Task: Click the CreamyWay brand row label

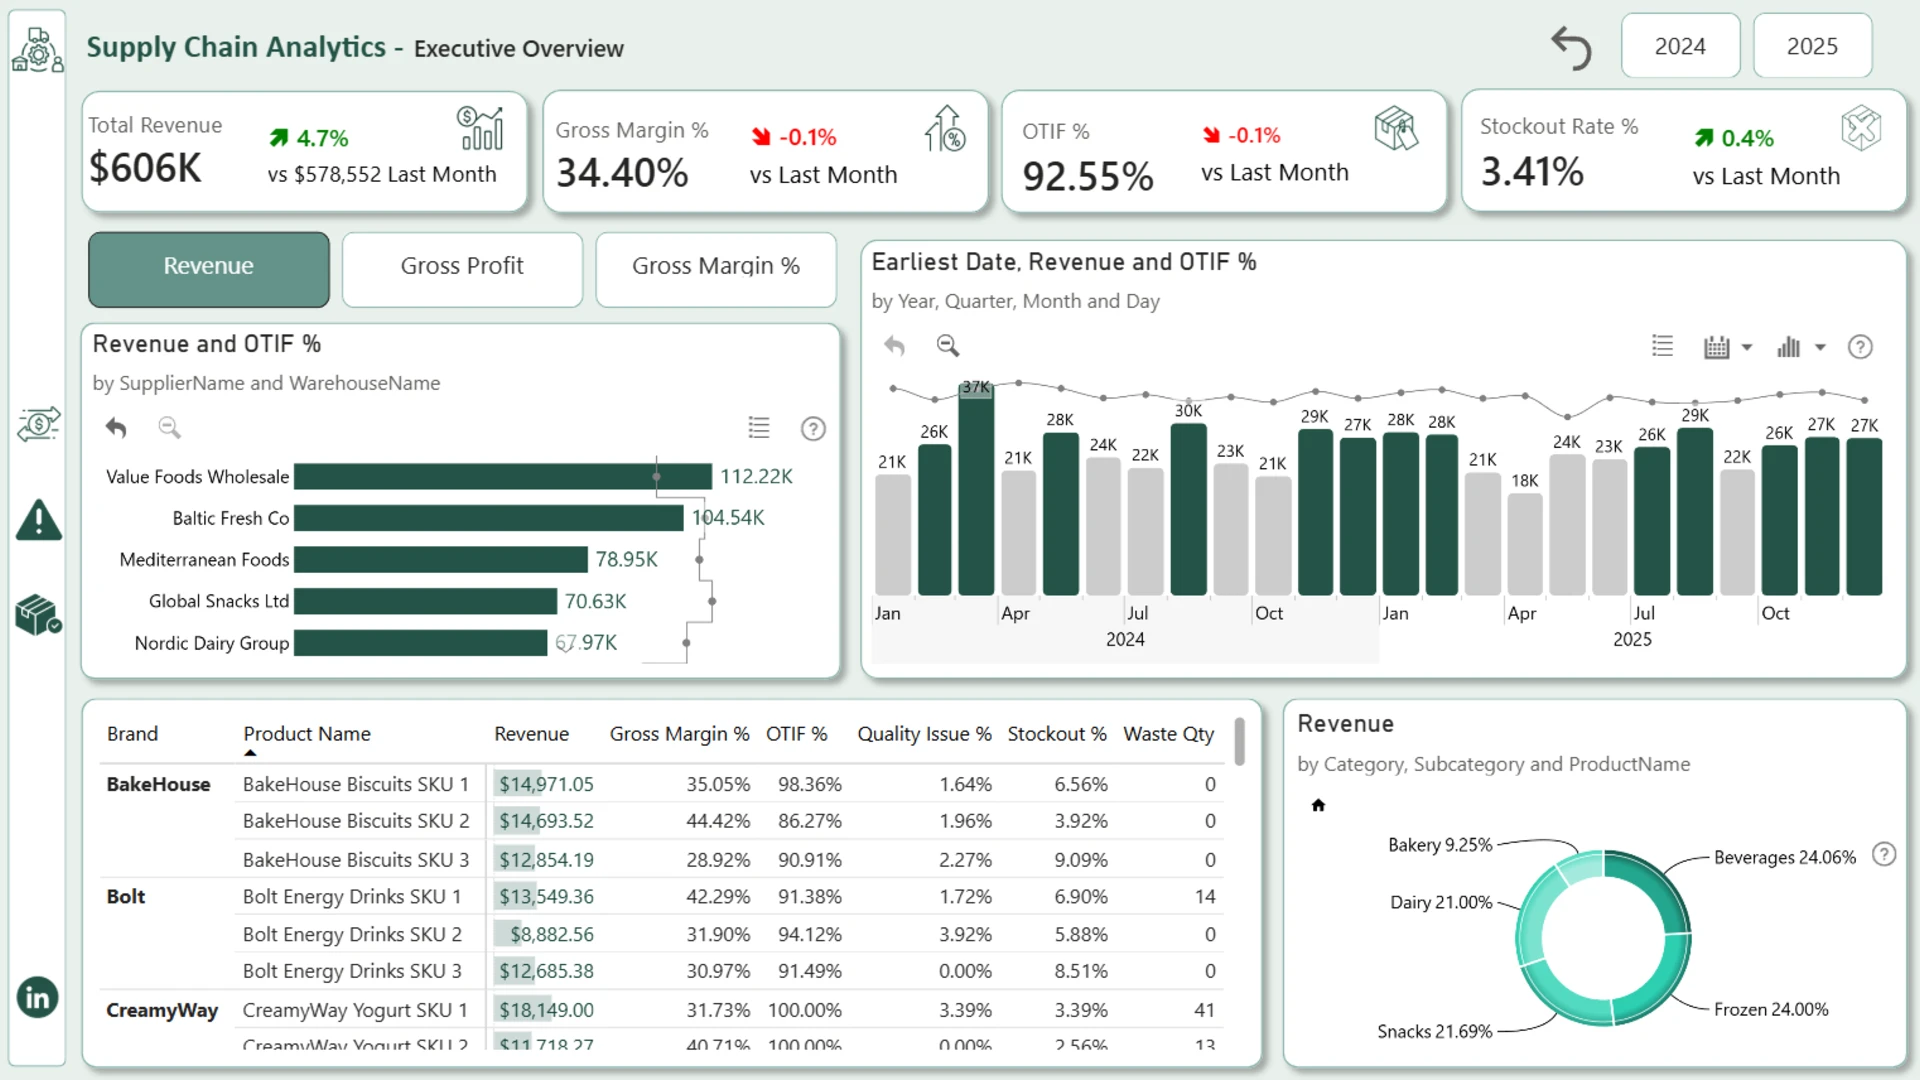Action: [162, 1010]
